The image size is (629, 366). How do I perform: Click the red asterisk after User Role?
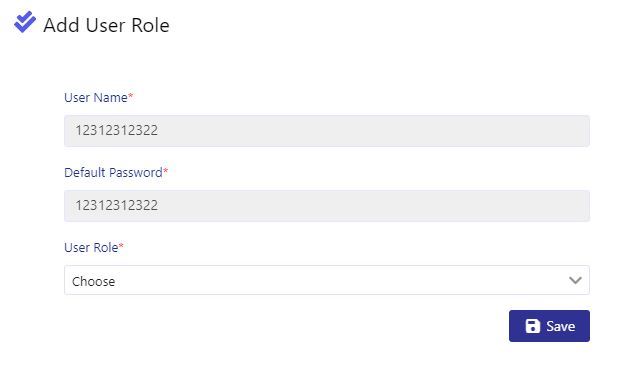[121, 246]
